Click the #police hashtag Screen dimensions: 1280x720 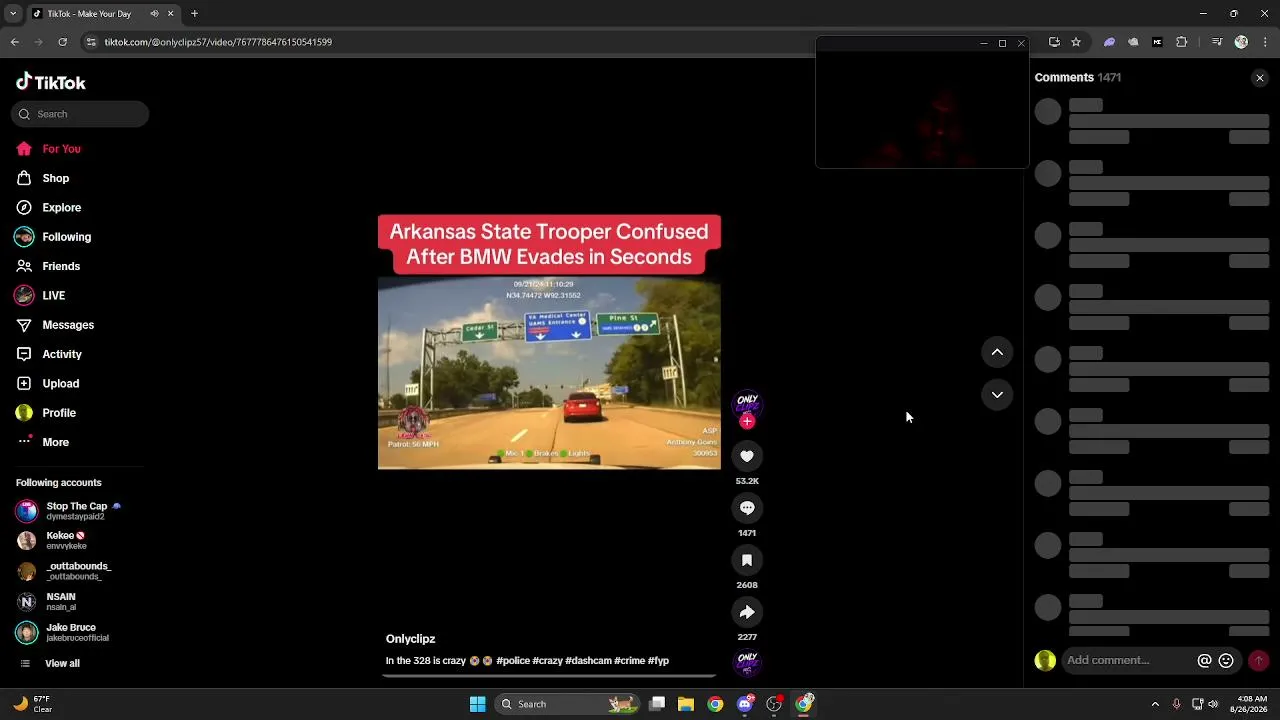tap(513, 661)
